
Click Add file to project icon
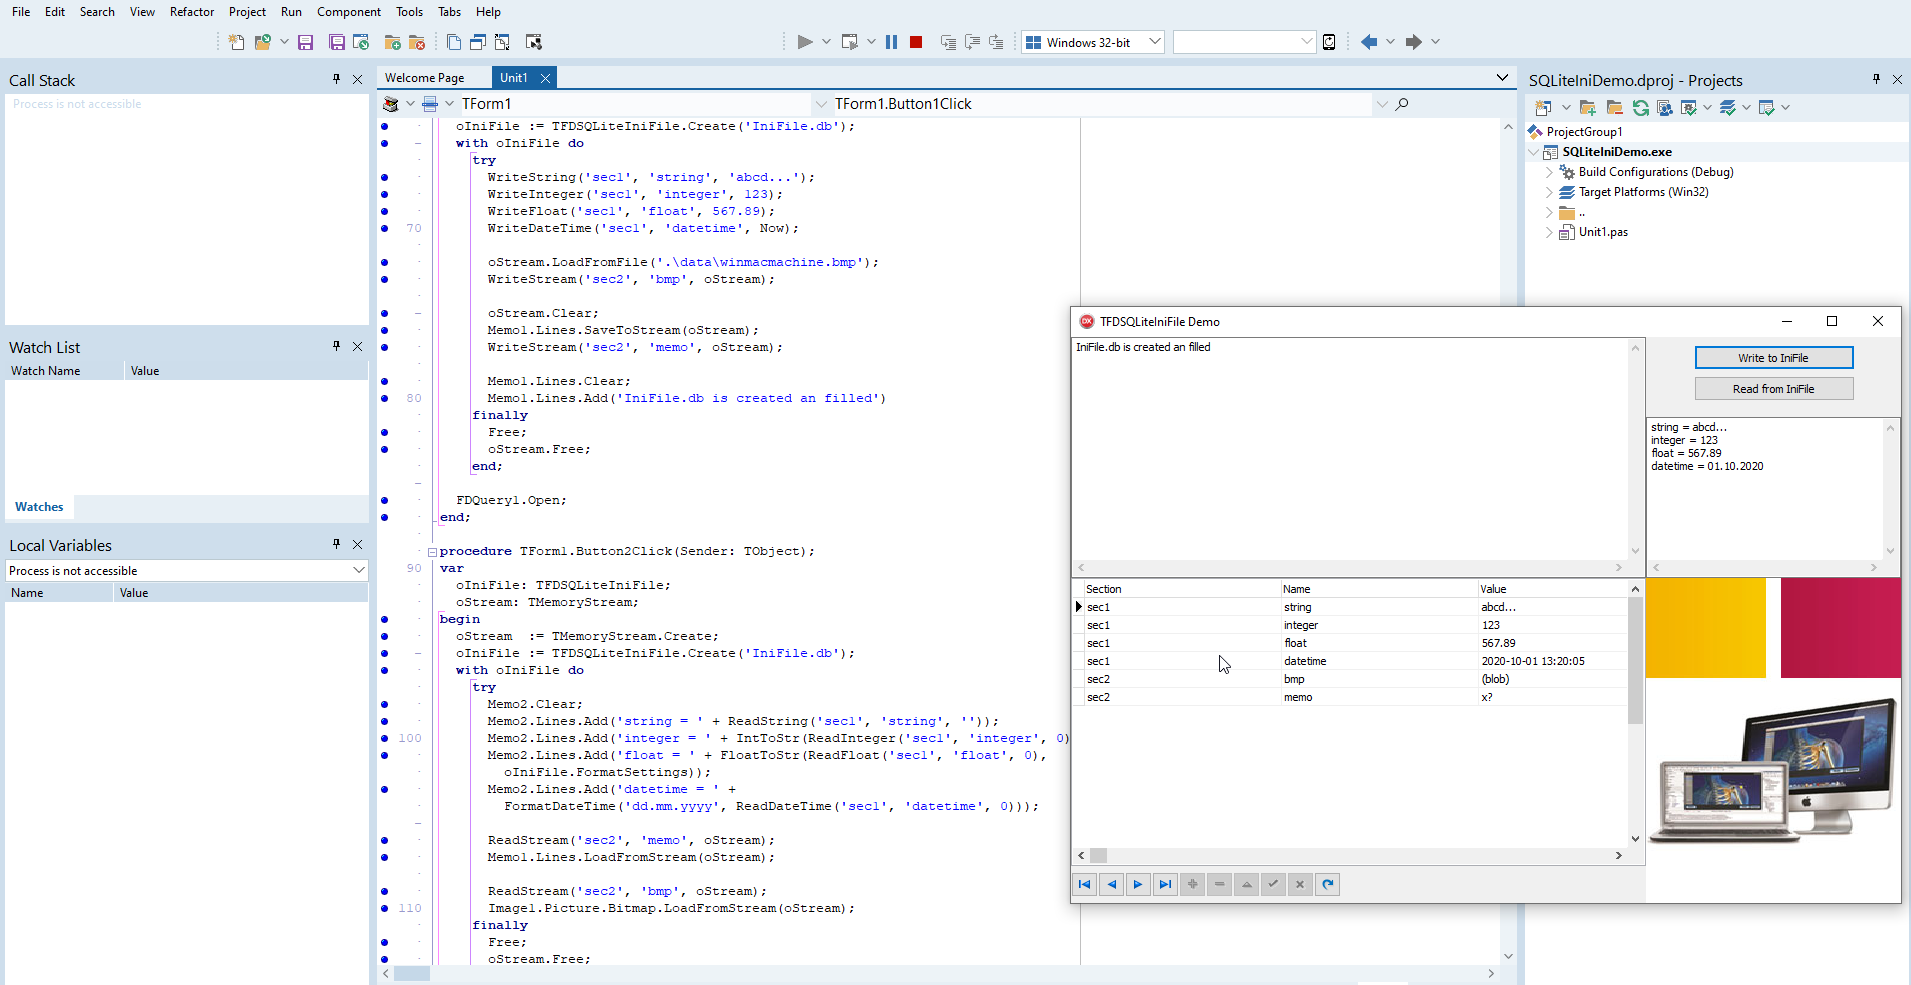click(x=393, y=42)
